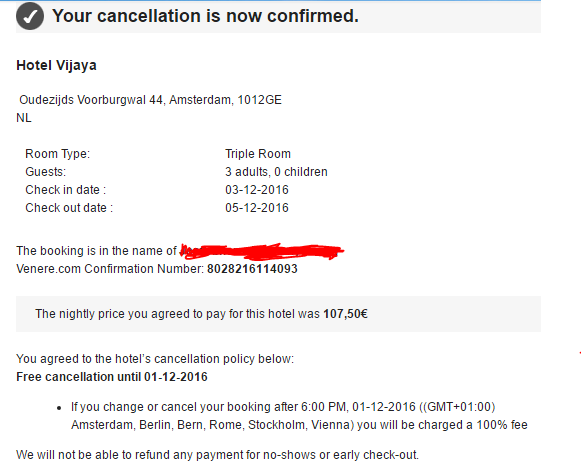Click the 3 adults, 0 children text
This screenshot has width=581, height=471.
click(276, 172)
